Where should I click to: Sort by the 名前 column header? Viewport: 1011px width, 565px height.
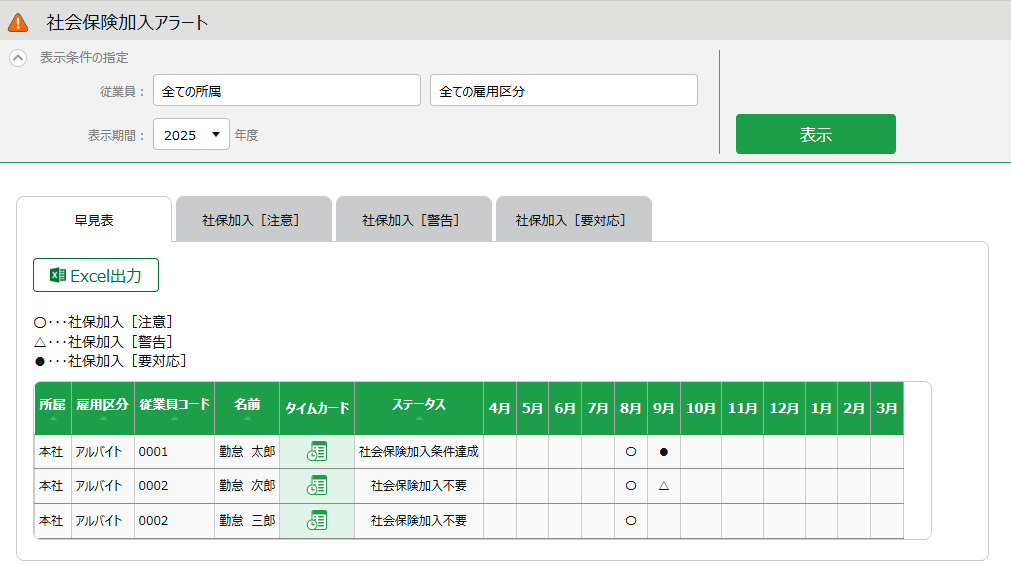pos(247,408)
